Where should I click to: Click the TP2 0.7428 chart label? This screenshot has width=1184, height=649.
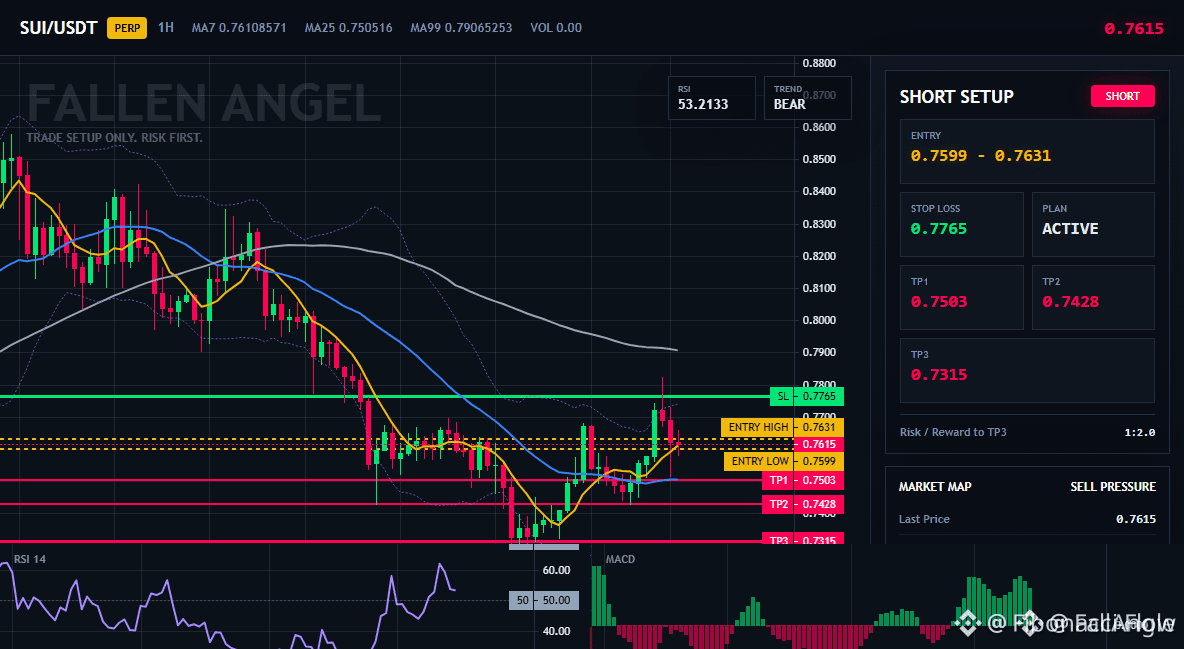[x=803, y=504]
